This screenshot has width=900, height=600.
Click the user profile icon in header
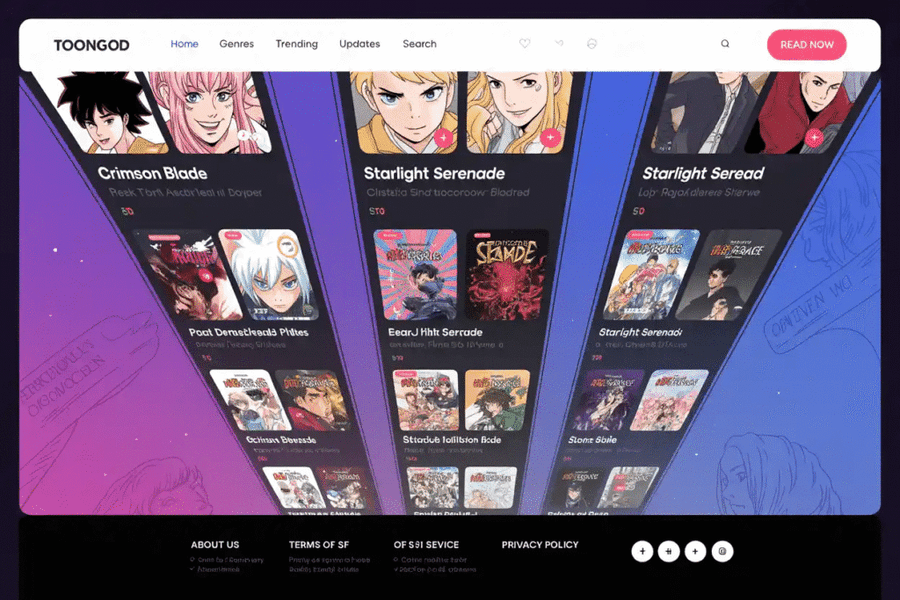(x=592, y=44)
